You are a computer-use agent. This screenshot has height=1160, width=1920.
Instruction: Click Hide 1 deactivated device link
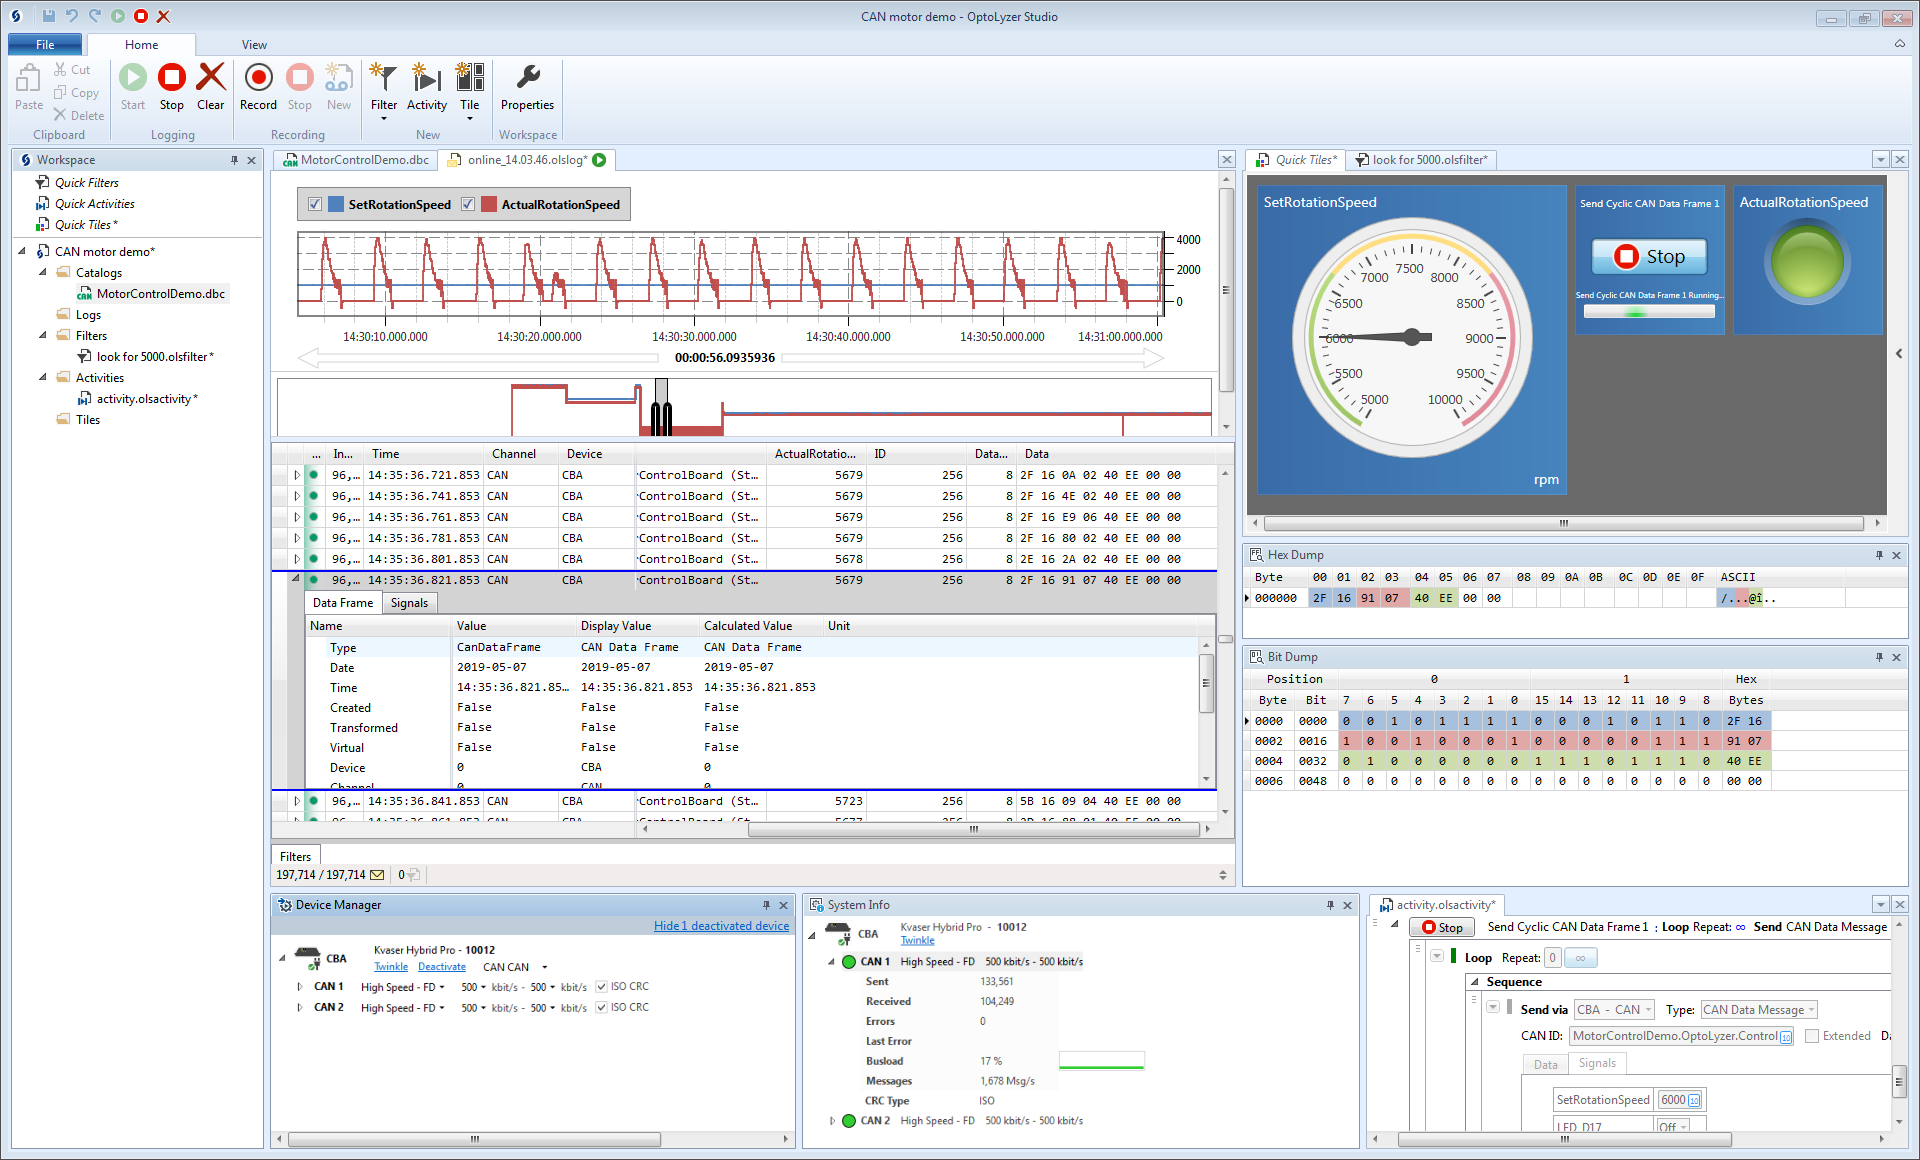(721, 926)
